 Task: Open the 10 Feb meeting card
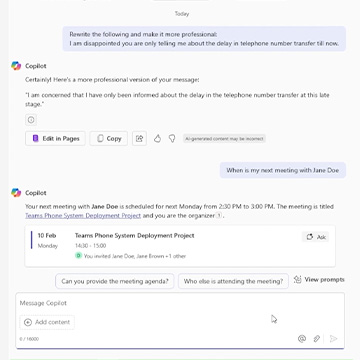click(180, 246)
